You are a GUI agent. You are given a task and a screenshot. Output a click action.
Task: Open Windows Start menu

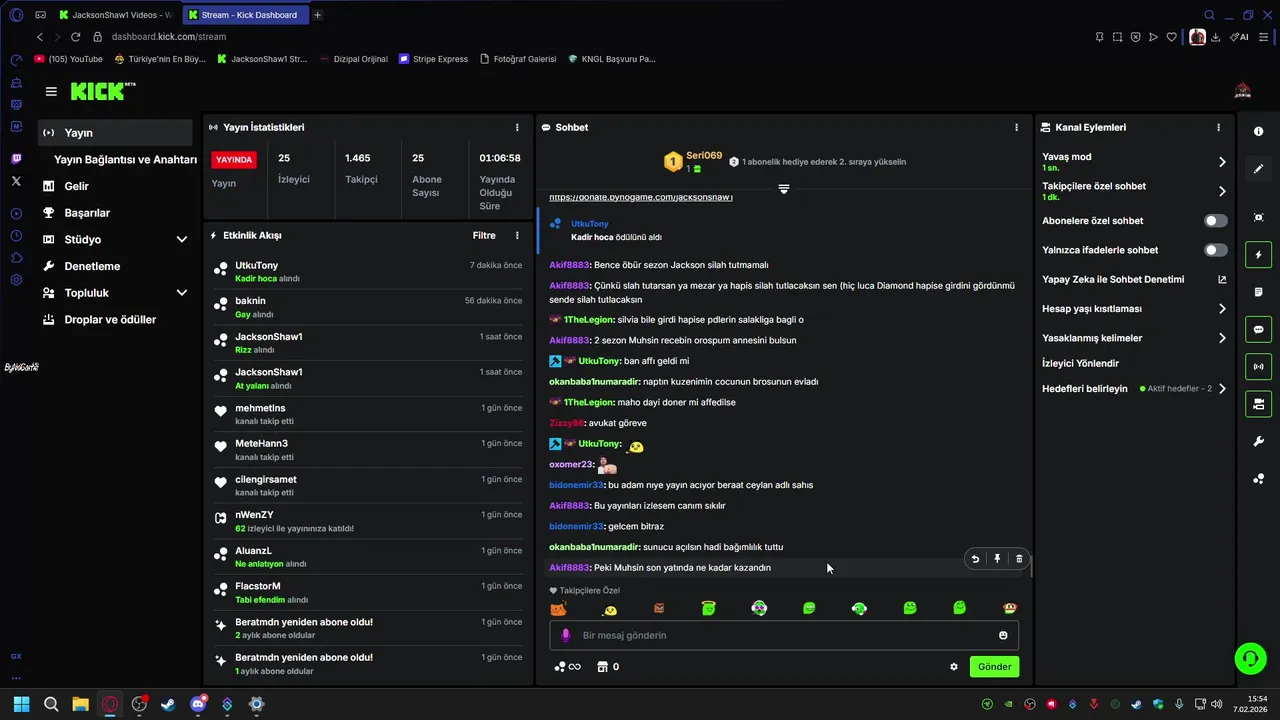(21, 704)
